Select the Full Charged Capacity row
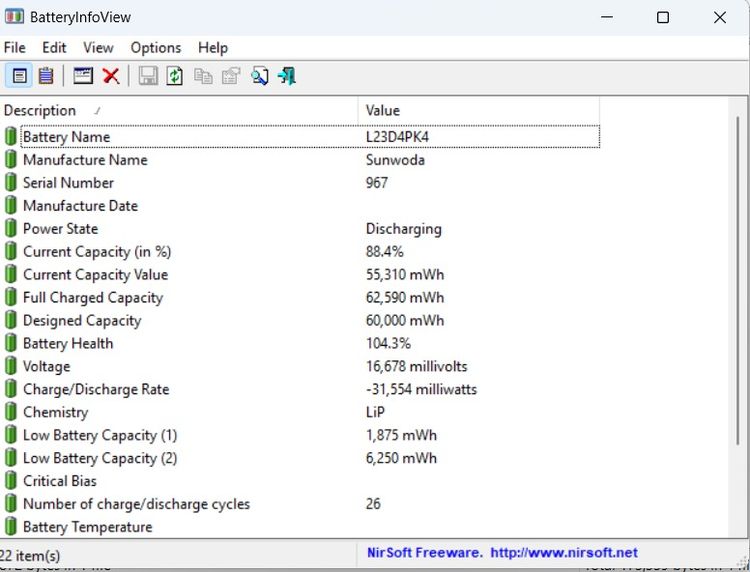750x572 pixels. point(299,297)
